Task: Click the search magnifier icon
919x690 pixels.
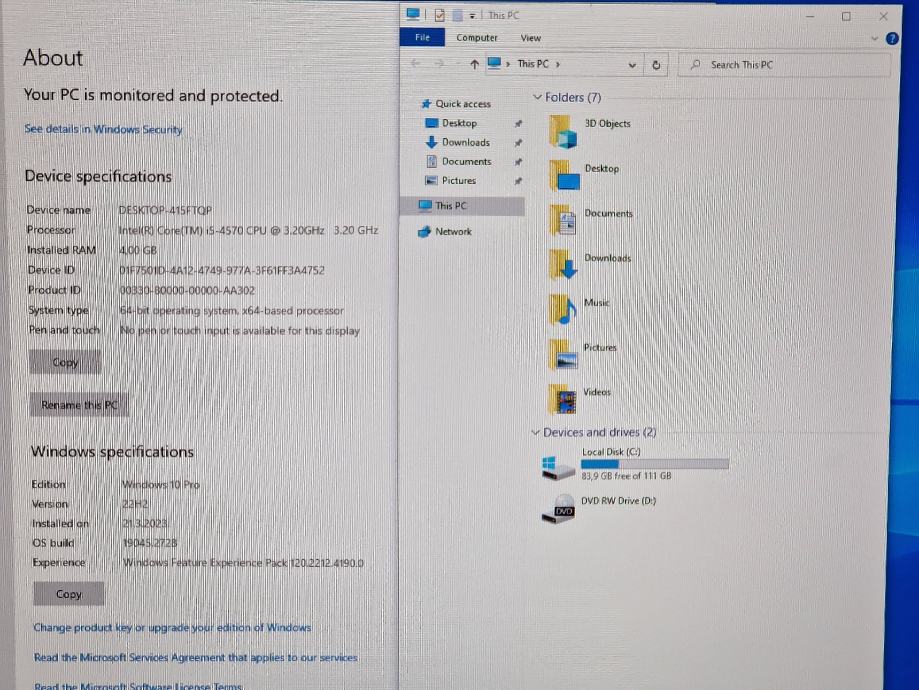Action: coord(695,64)
